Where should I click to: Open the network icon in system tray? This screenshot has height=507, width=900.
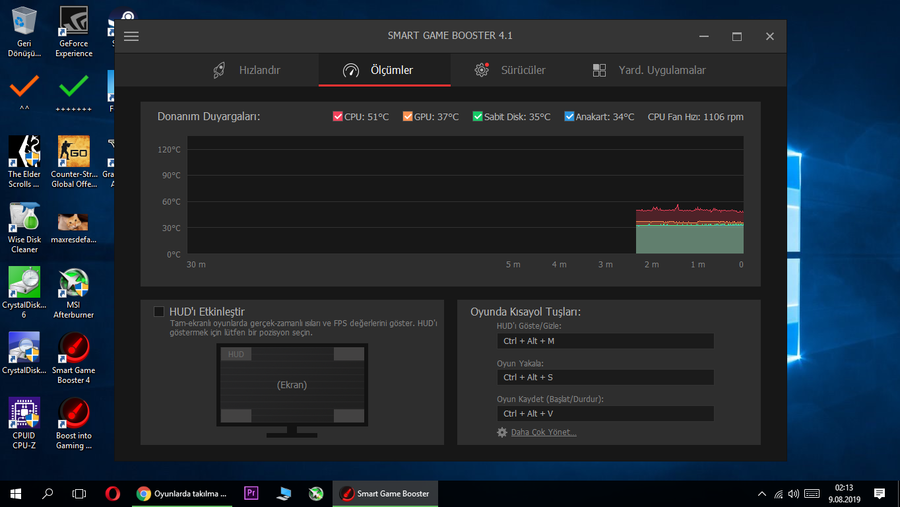778,494
